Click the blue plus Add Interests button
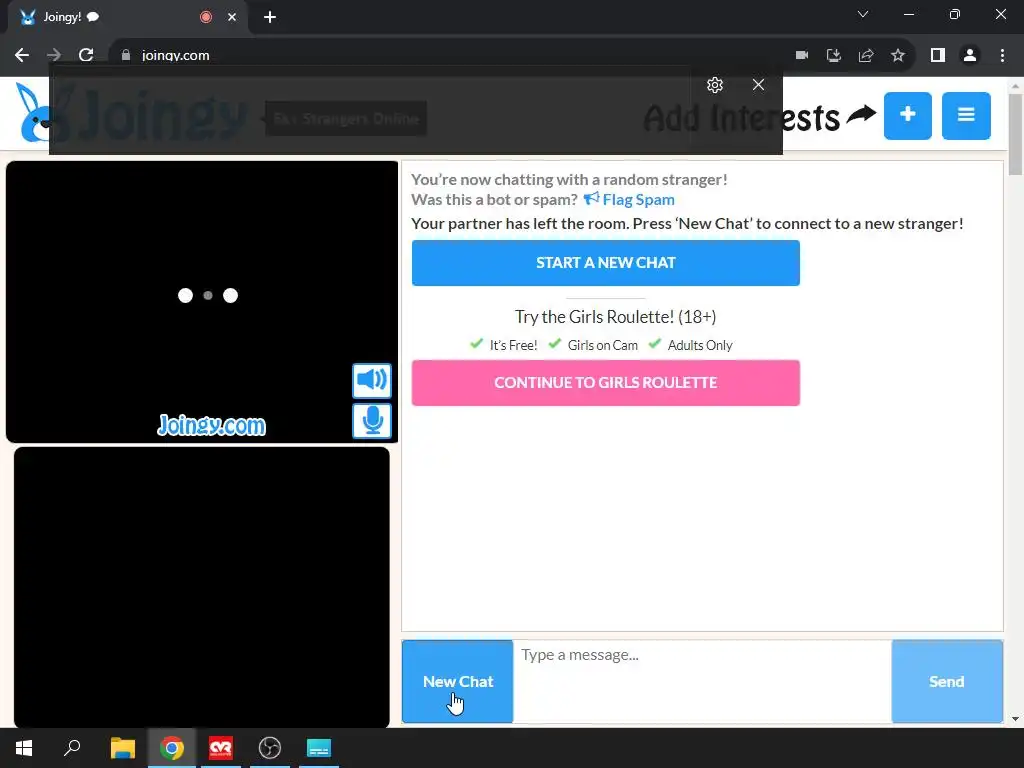This screenshot has height=768, width=1024. [908, 116]
